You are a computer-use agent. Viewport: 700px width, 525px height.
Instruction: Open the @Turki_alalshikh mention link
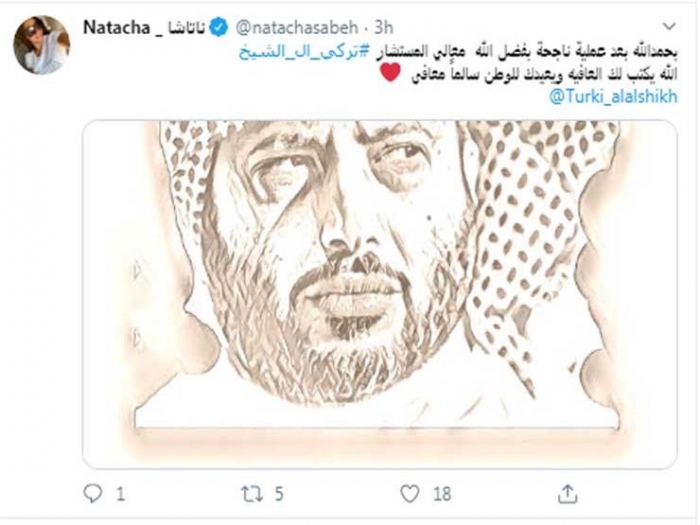(613, 96)
